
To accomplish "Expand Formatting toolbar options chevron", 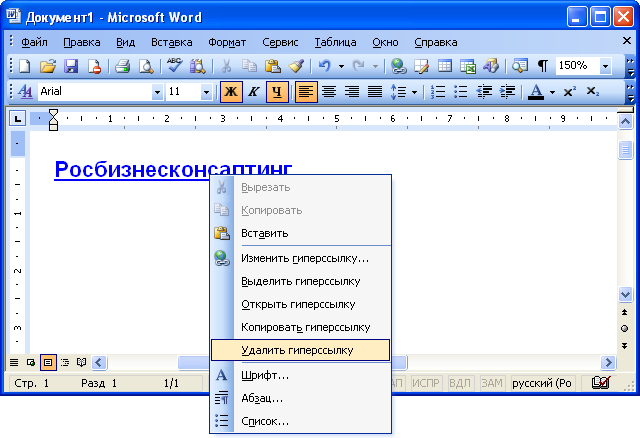I will (x=631, y=93).
